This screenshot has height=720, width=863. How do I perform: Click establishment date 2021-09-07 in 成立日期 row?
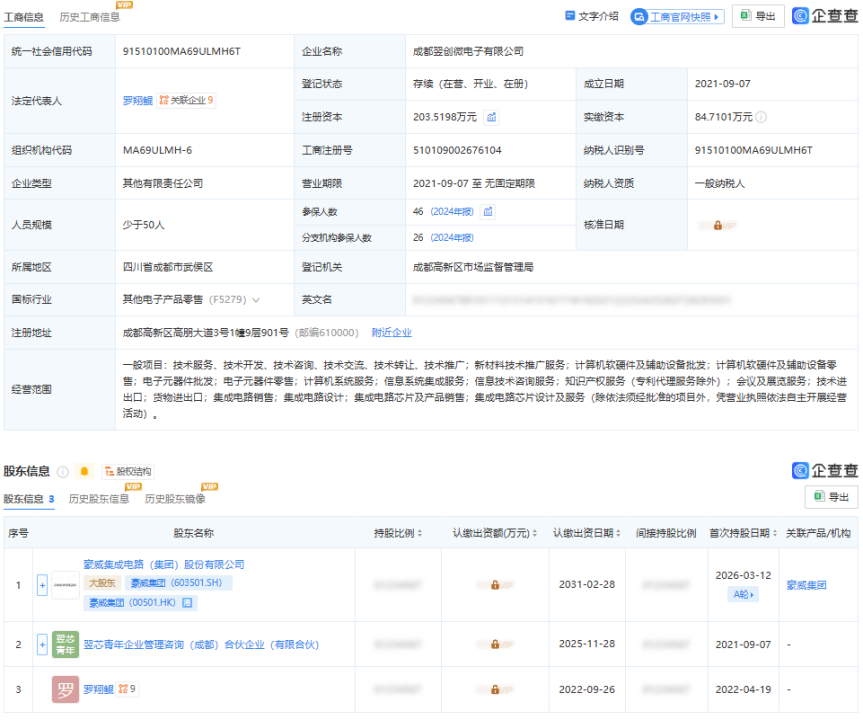(723, 84)
